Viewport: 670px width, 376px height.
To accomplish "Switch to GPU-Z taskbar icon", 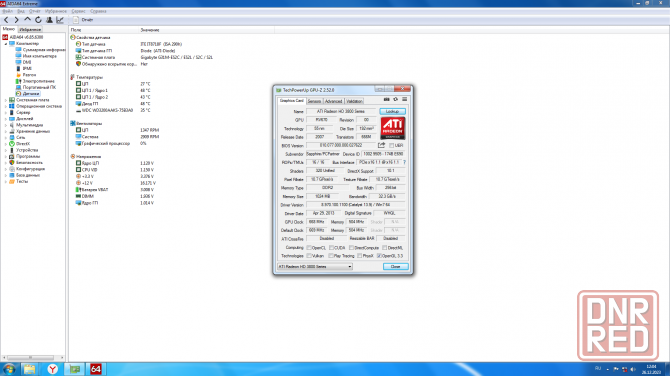I will (x=75, y=369).
